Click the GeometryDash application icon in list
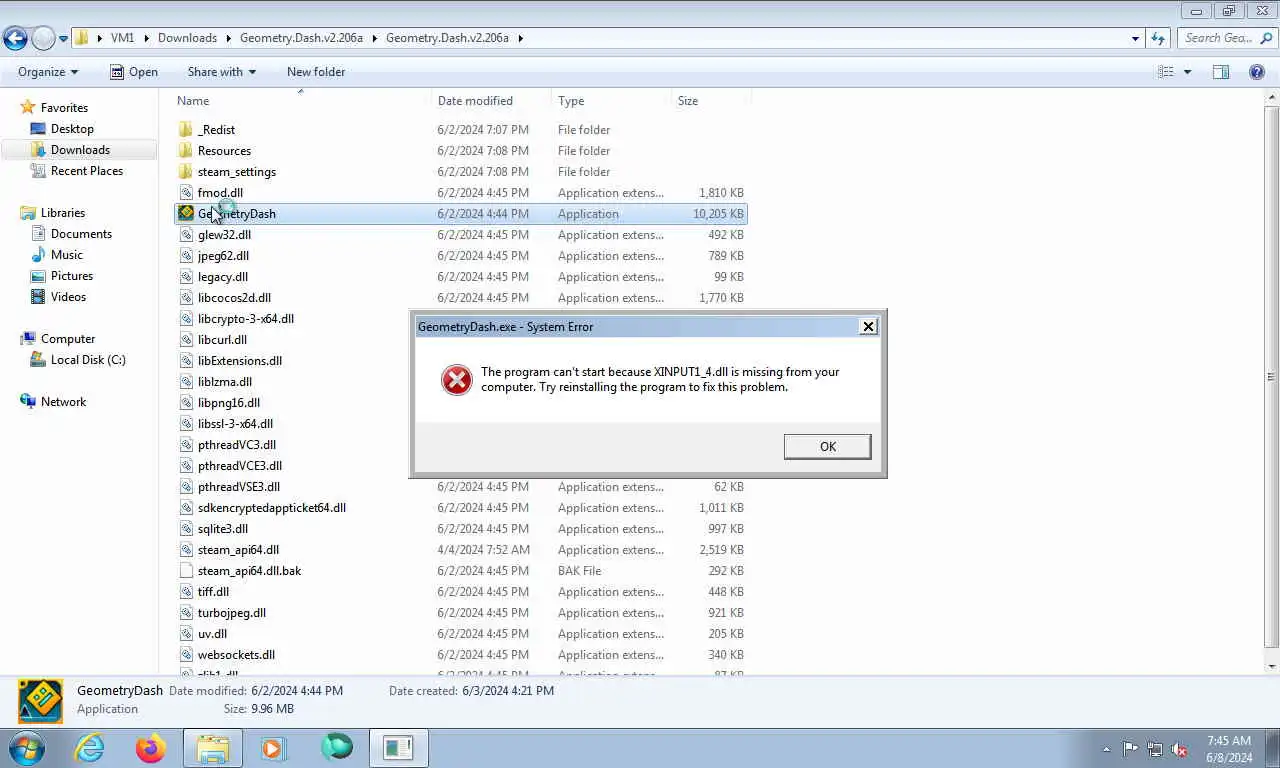 (x=186, y=213)
